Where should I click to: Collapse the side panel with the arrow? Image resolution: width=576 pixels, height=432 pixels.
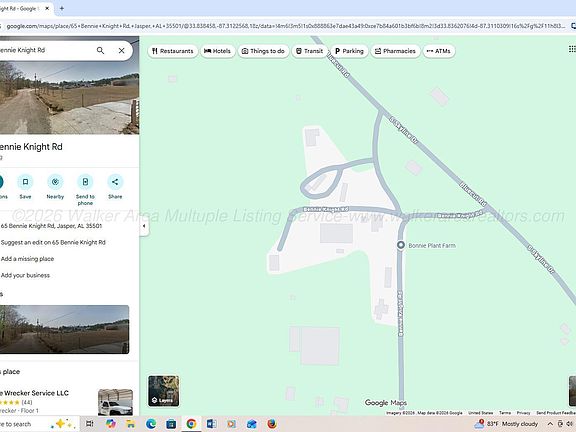click(144, 226)
